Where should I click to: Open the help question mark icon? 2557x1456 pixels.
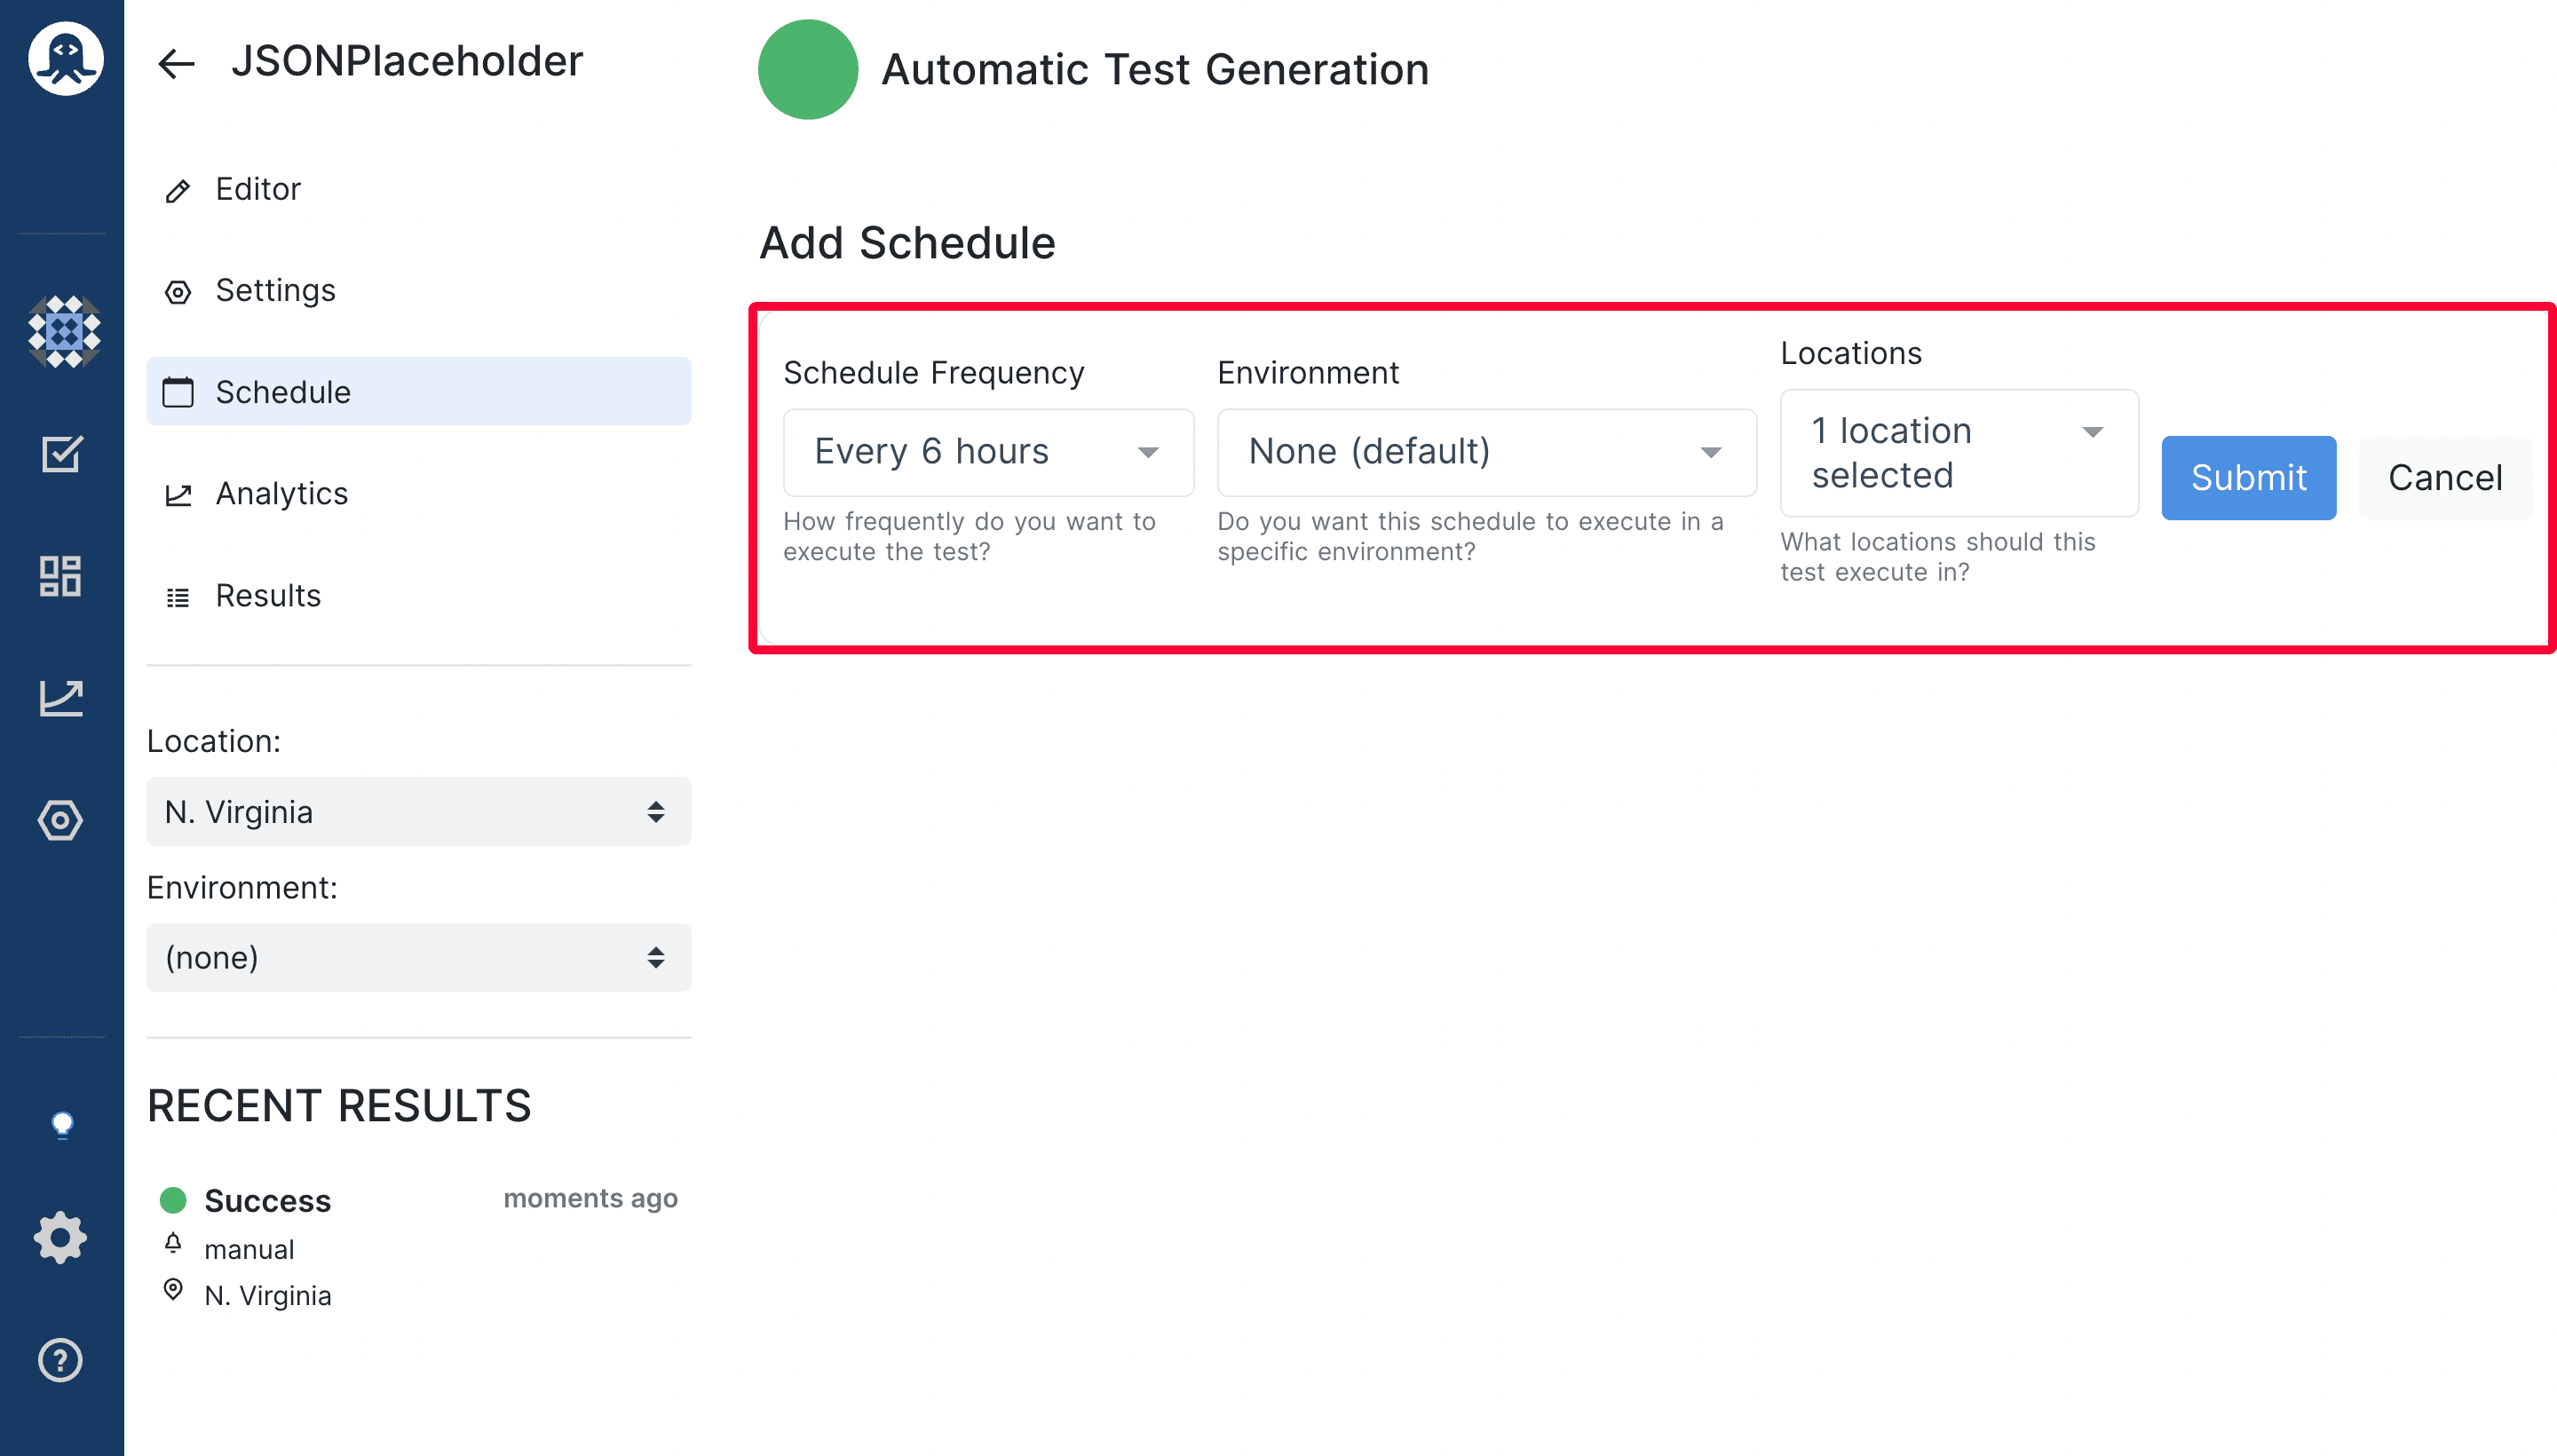60,1360
